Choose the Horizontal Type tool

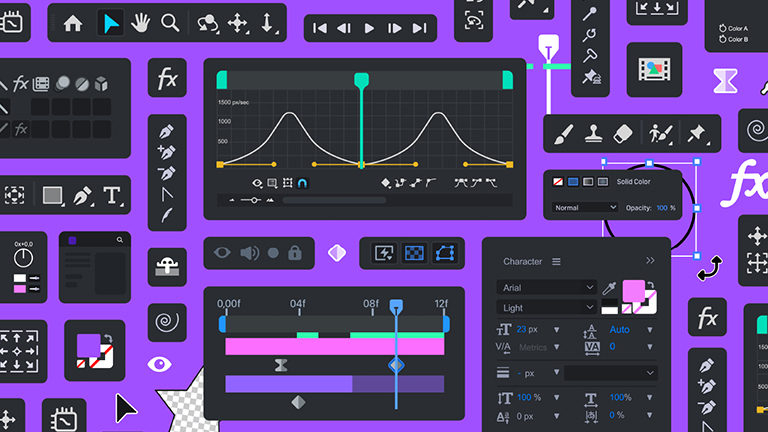pyautogui.click(x=112, y=195)
